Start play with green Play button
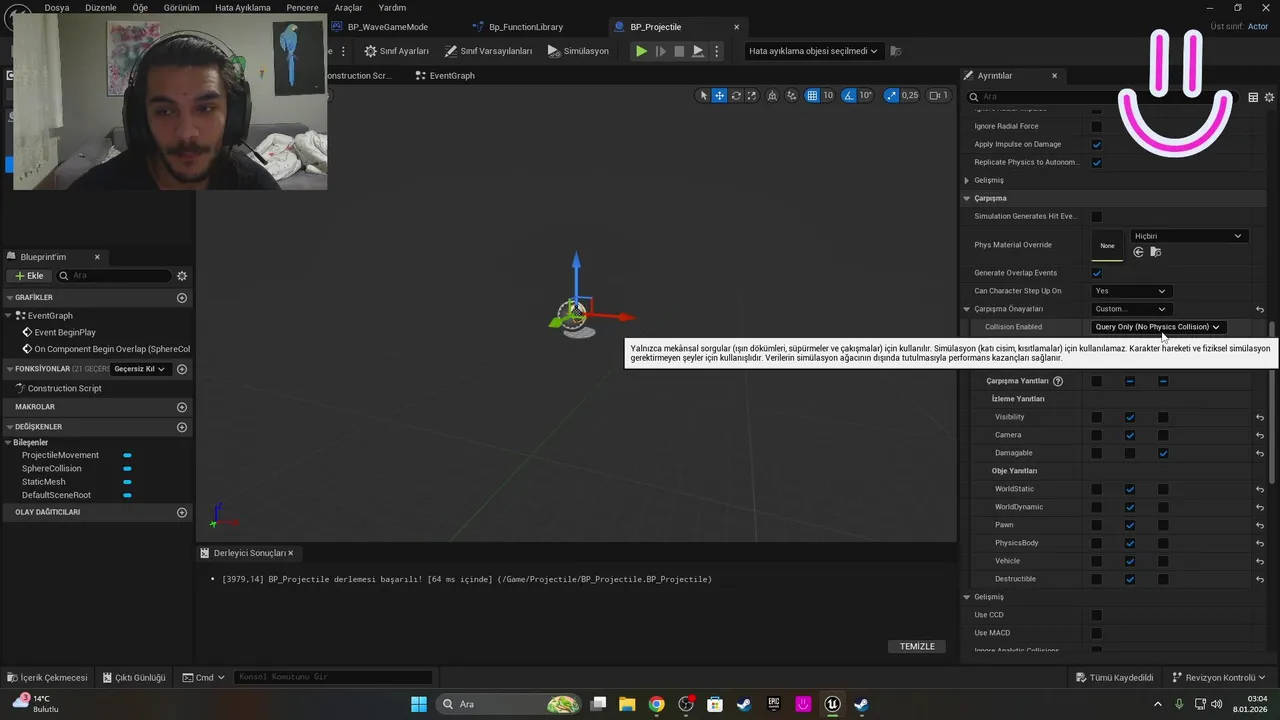Image resolution: width=1280 pixels, height=720 pixels. (x=641, y=51)
